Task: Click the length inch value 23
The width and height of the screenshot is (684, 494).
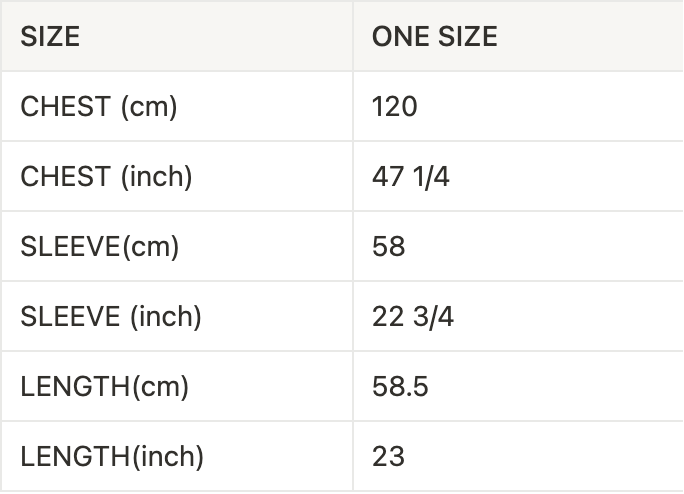Action: tap(388, 457)
